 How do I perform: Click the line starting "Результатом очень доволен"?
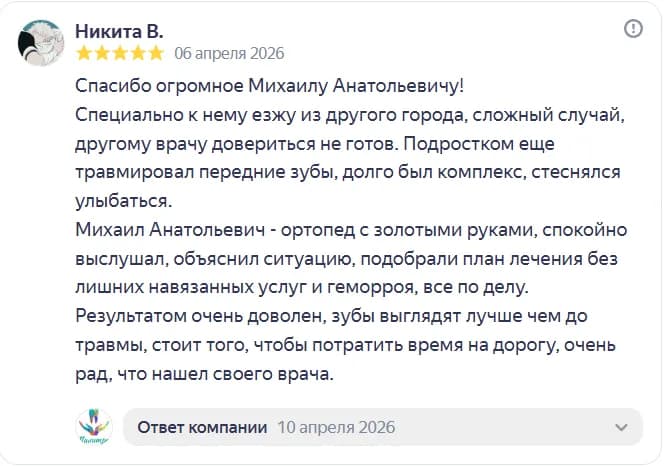tap(345, 317)
